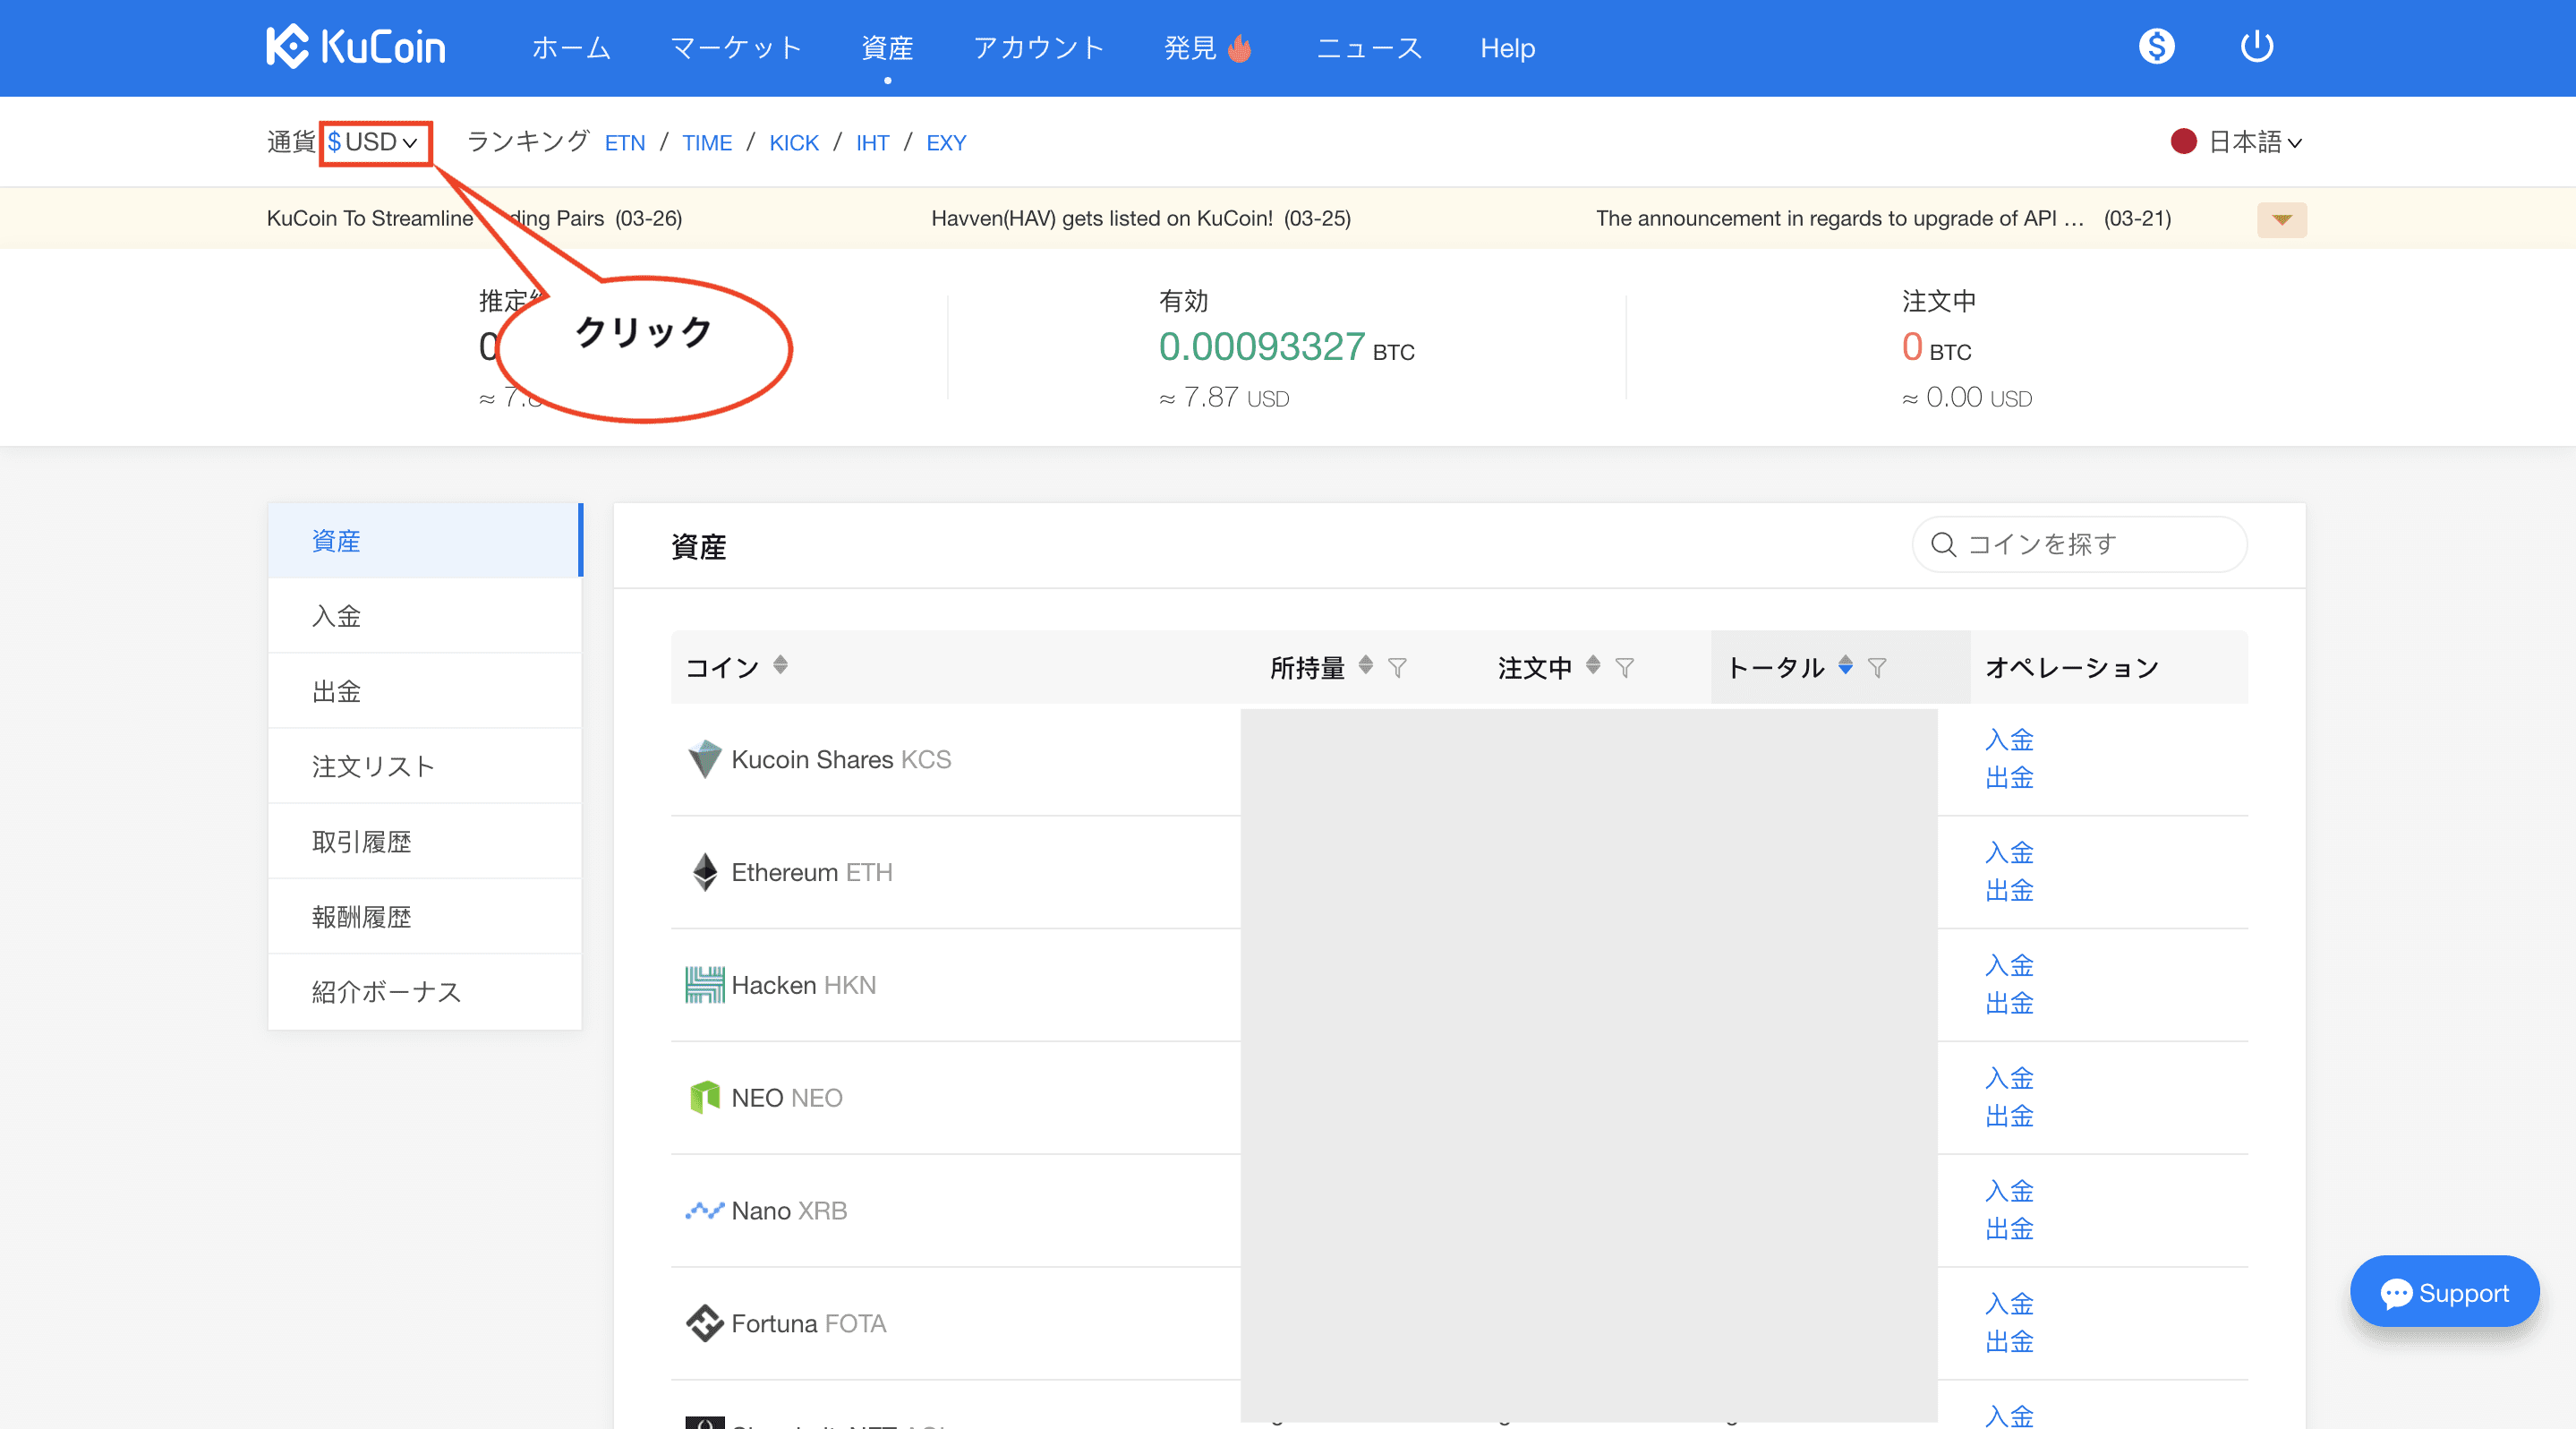Image resolution: width=2576 pixels, height=1429 pixels.
Task: Click the filter icon beside トータル column
Action: (x=1877, y=668)
